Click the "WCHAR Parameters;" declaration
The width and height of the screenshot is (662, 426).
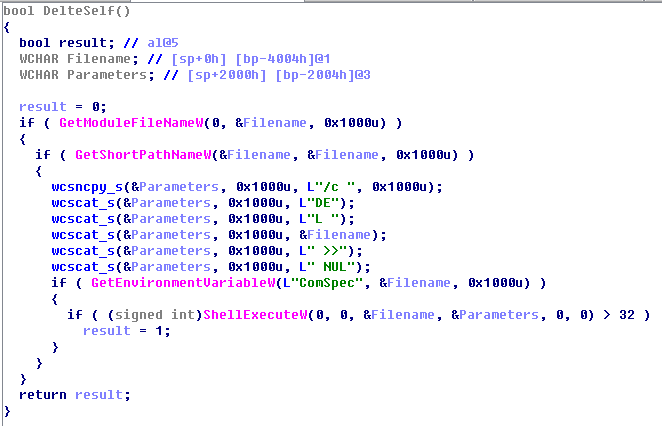tap(87, 75)
